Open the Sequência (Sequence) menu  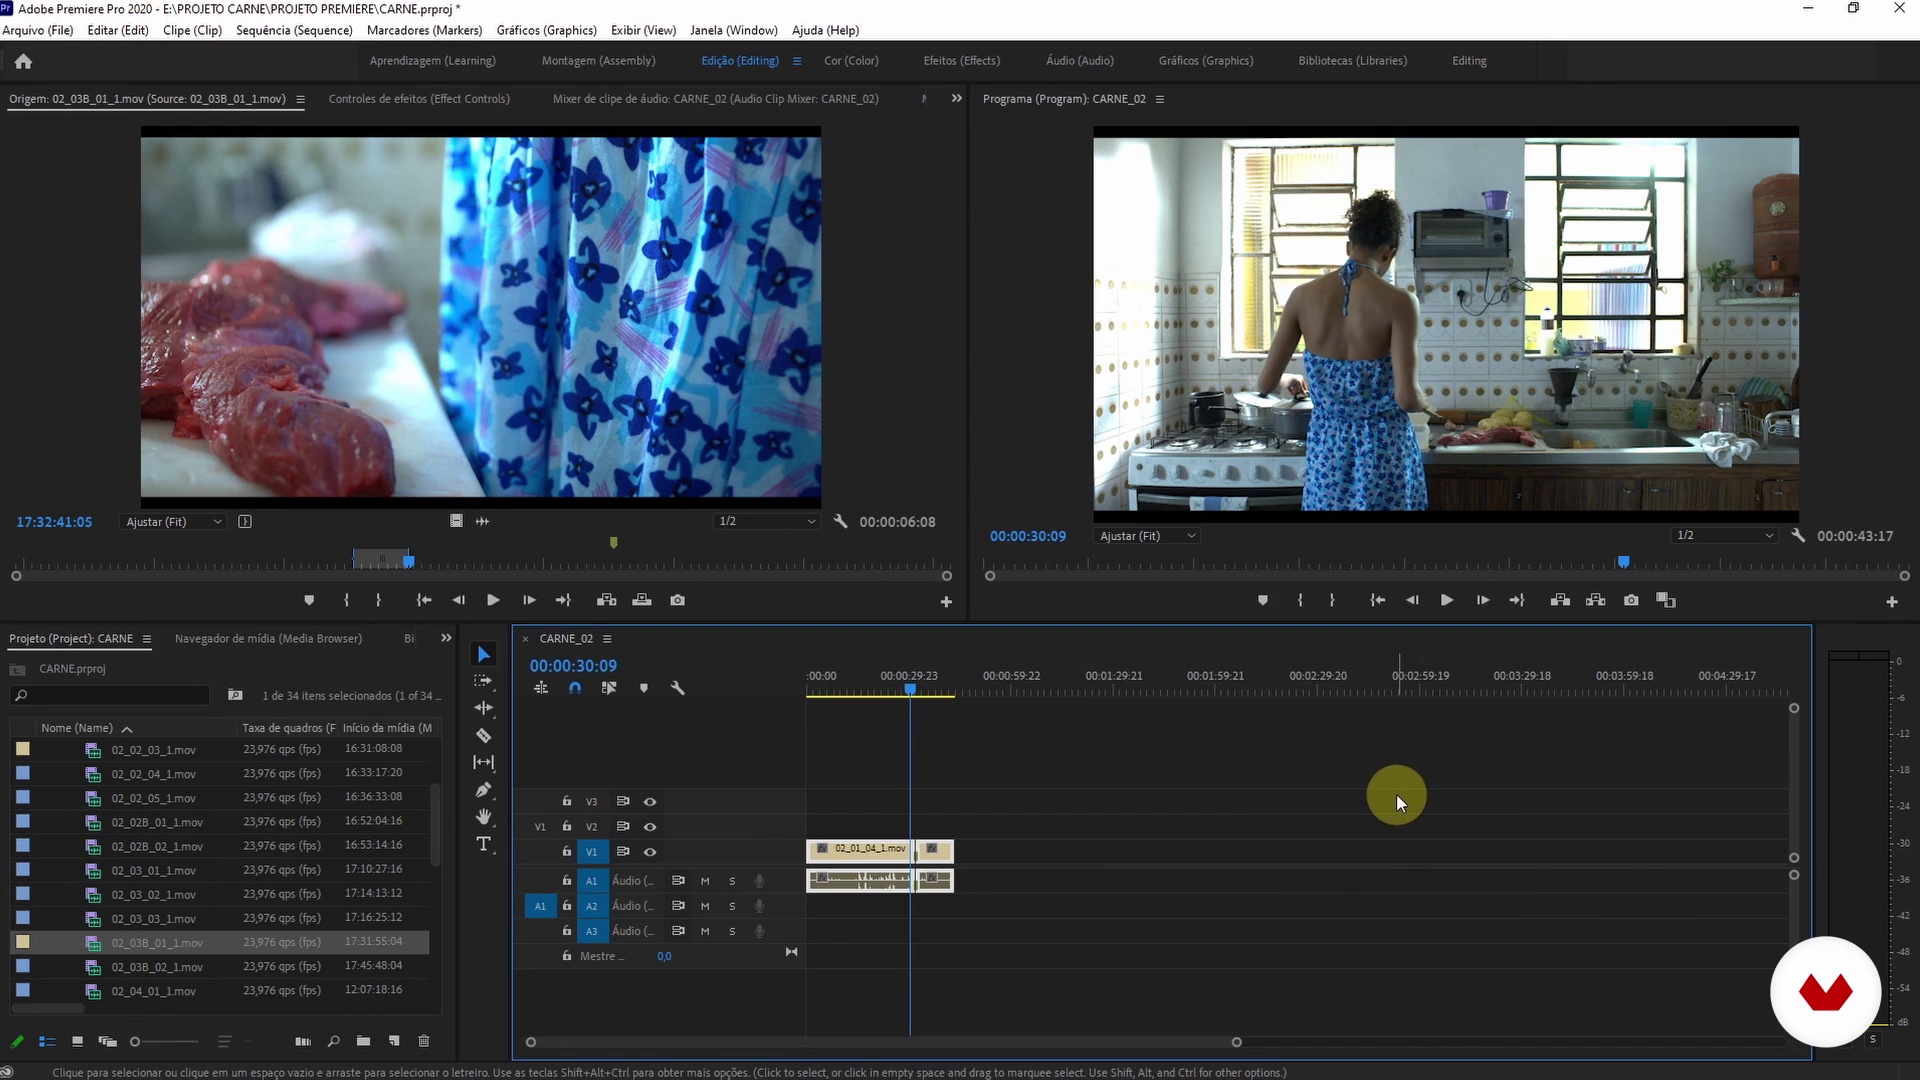[x=294, y=30]
